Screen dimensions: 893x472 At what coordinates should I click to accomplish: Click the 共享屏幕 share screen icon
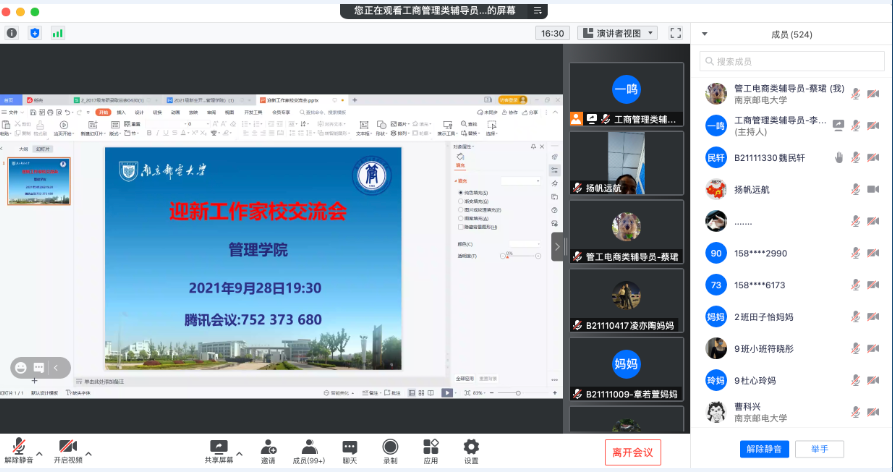(218, 446)
